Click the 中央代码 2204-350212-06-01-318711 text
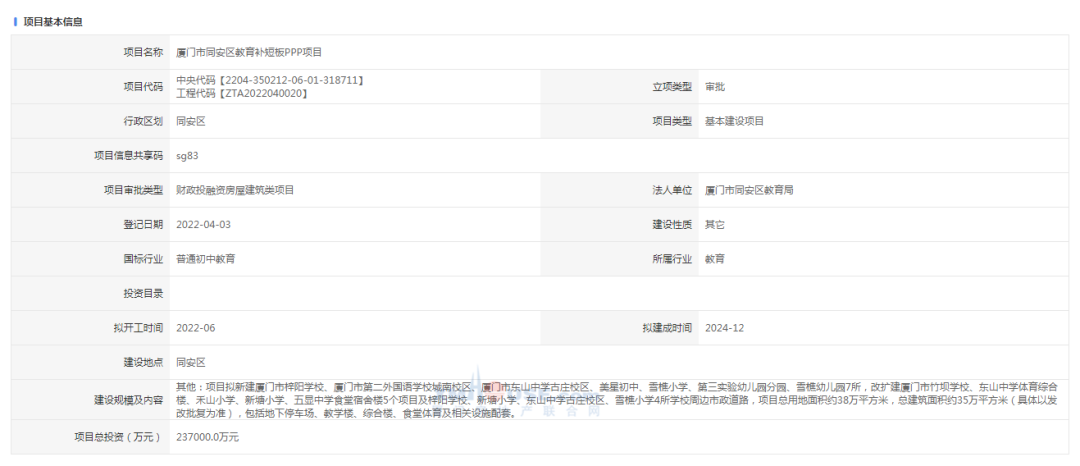 (x=269, y=80)
